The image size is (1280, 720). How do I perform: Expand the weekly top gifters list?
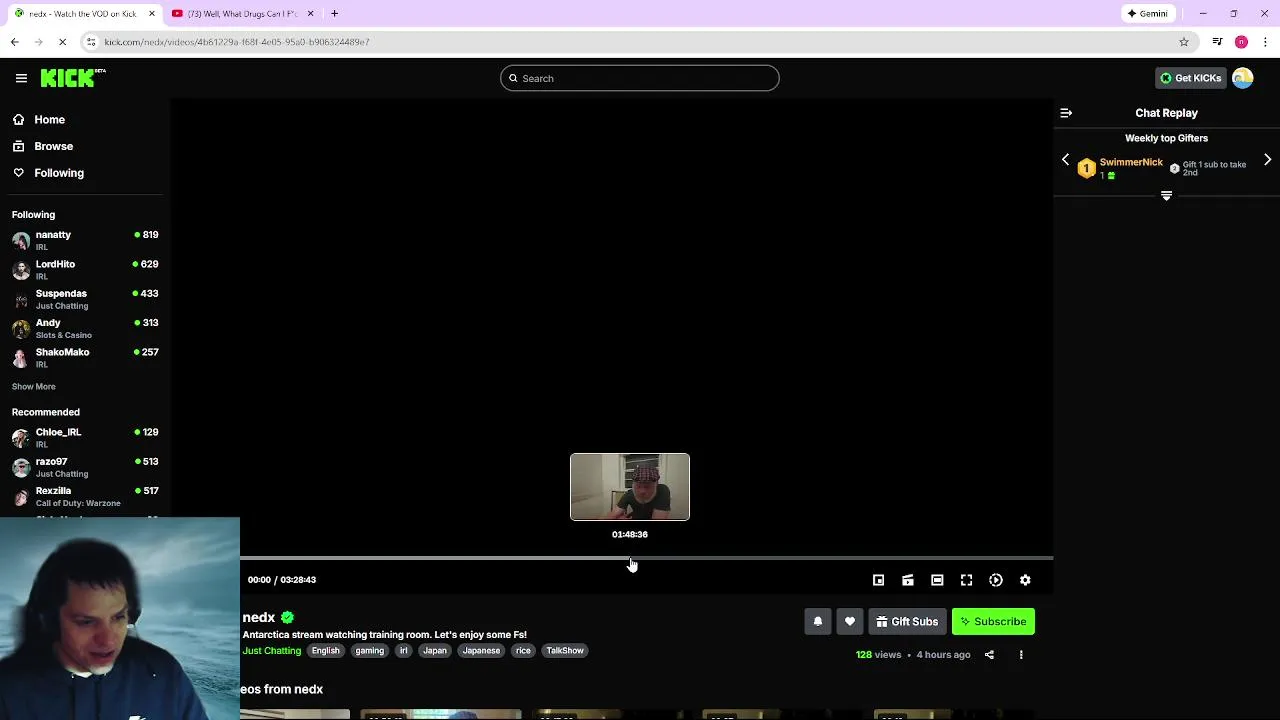coord(1166,196)
